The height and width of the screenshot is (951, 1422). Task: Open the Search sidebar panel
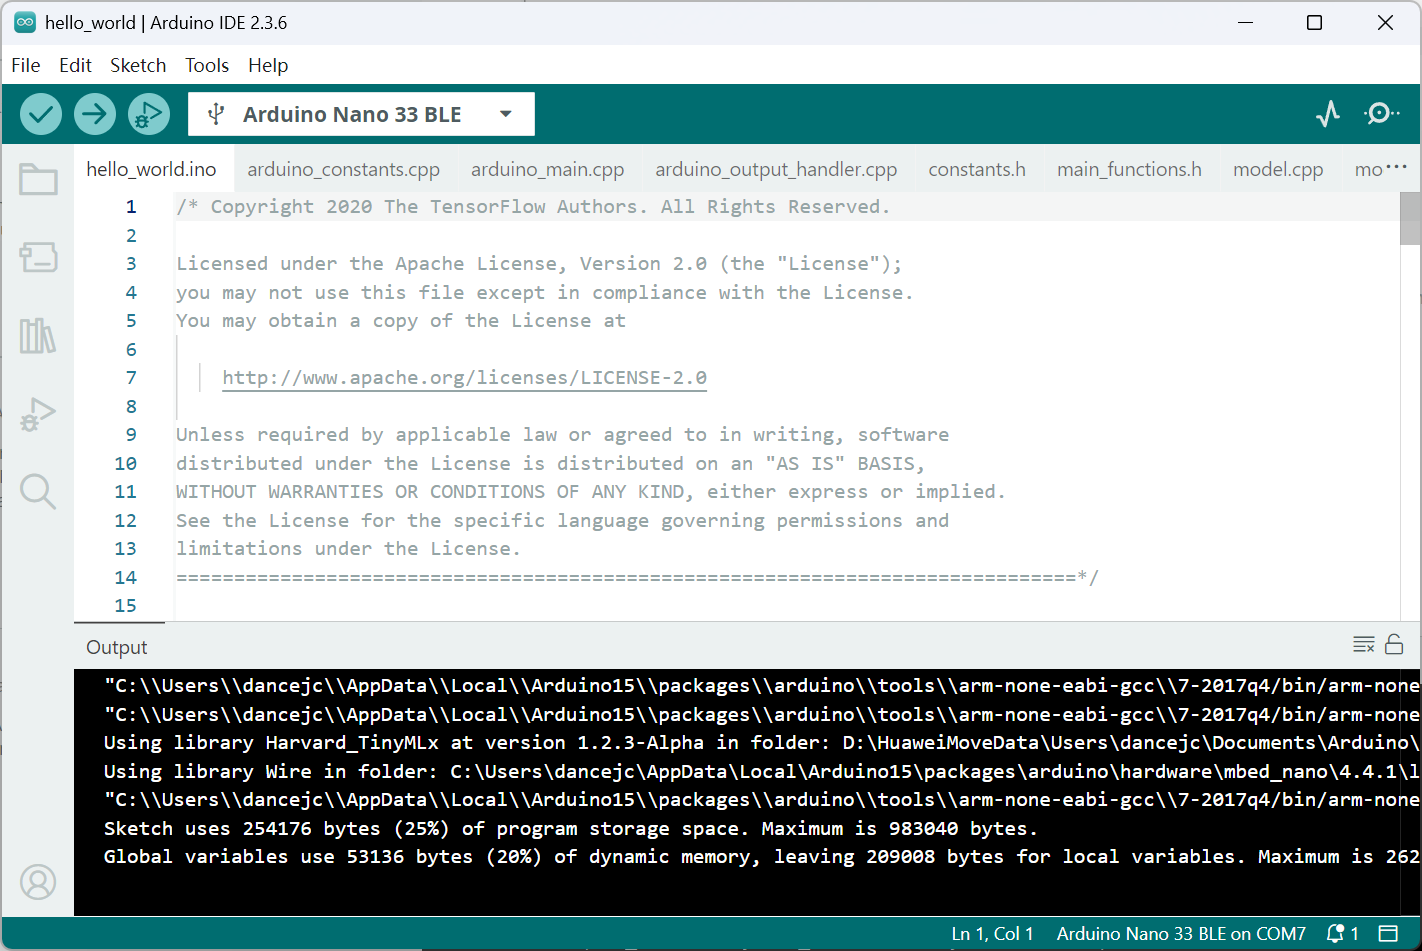point(38,491)
